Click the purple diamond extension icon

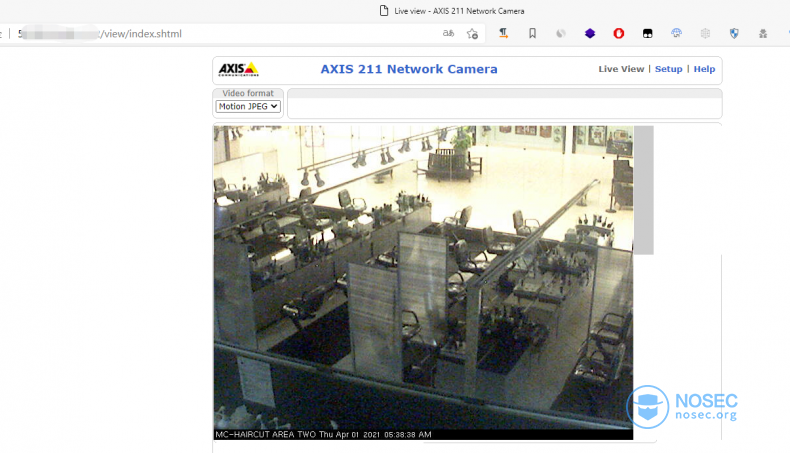point(590,34)
